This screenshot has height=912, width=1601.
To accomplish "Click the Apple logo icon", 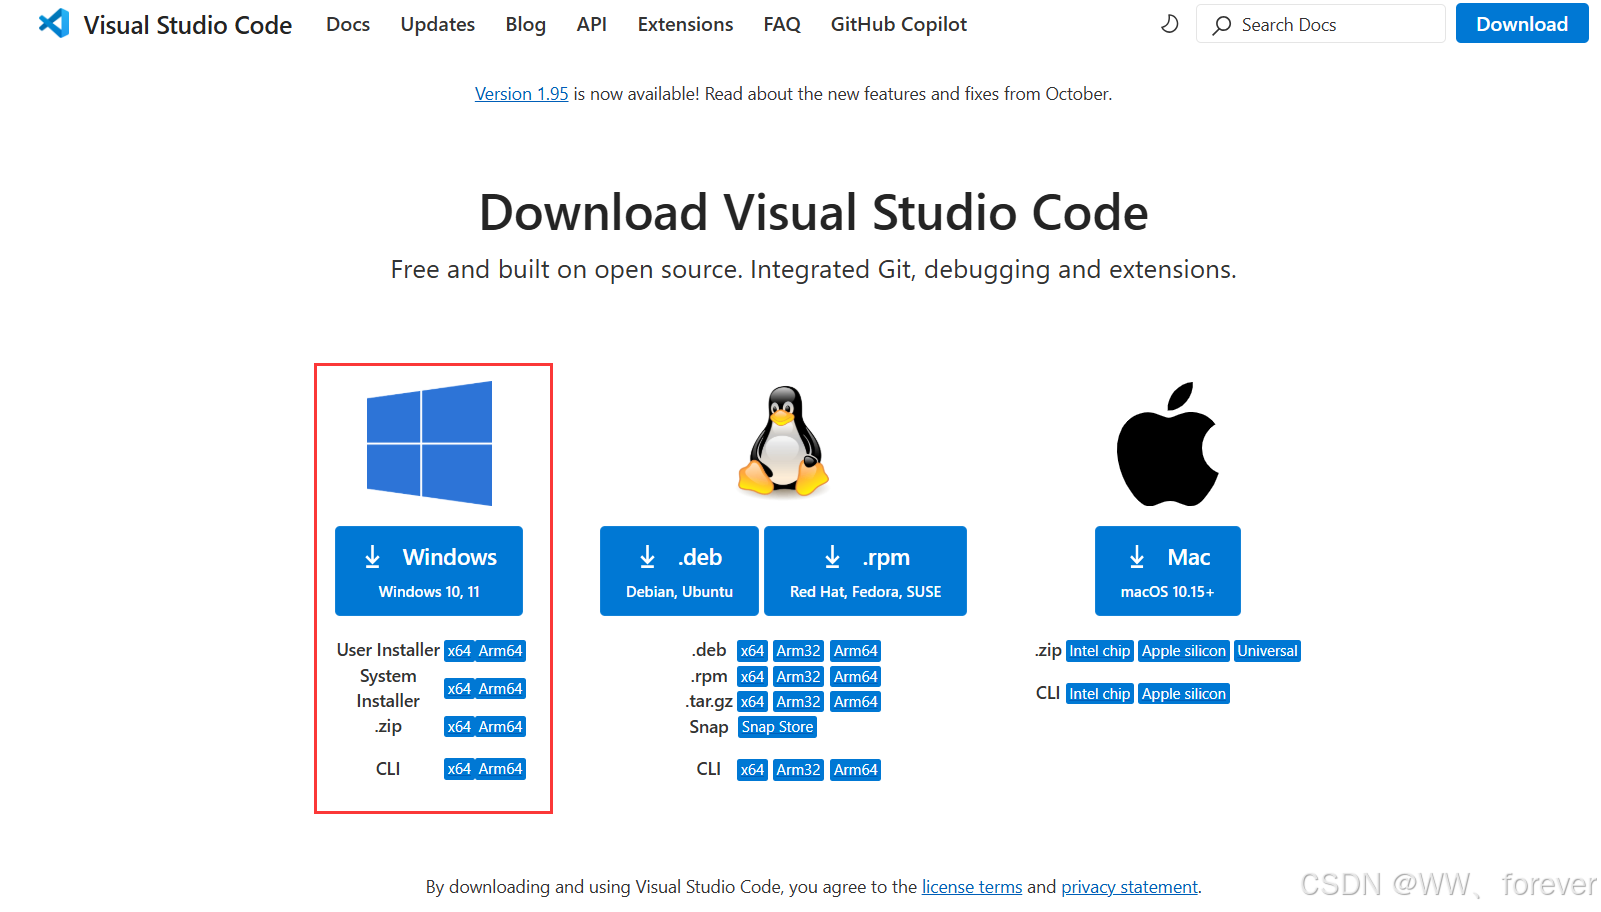I will pyautogui.click(x=1167, y=444).
